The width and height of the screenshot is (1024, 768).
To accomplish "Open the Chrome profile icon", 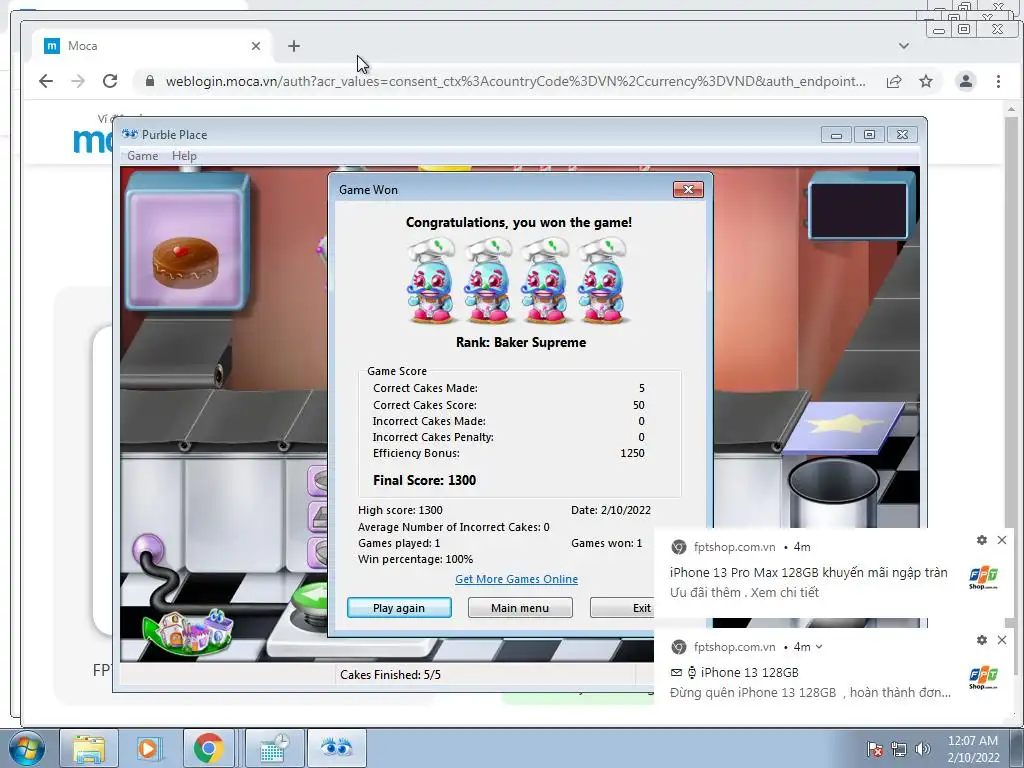I will coord(965,81).
